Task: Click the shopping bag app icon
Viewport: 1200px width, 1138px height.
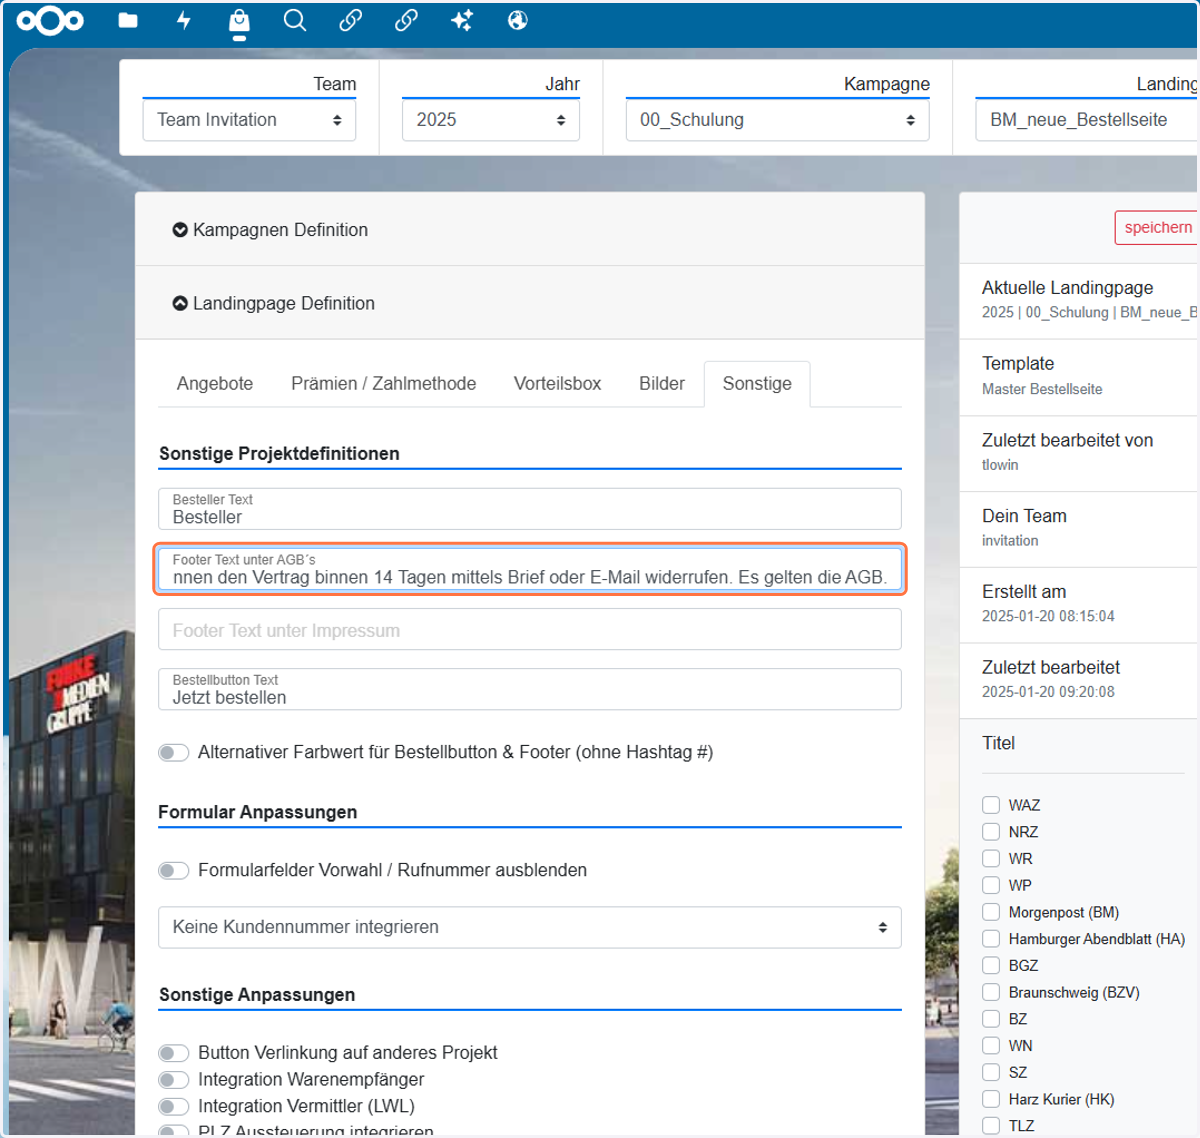Action: (x=239, y=21)
